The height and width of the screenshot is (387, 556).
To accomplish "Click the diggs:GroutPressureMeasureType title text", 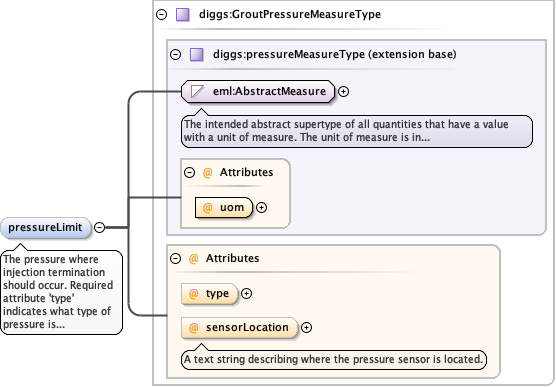I will coord(290,15).
